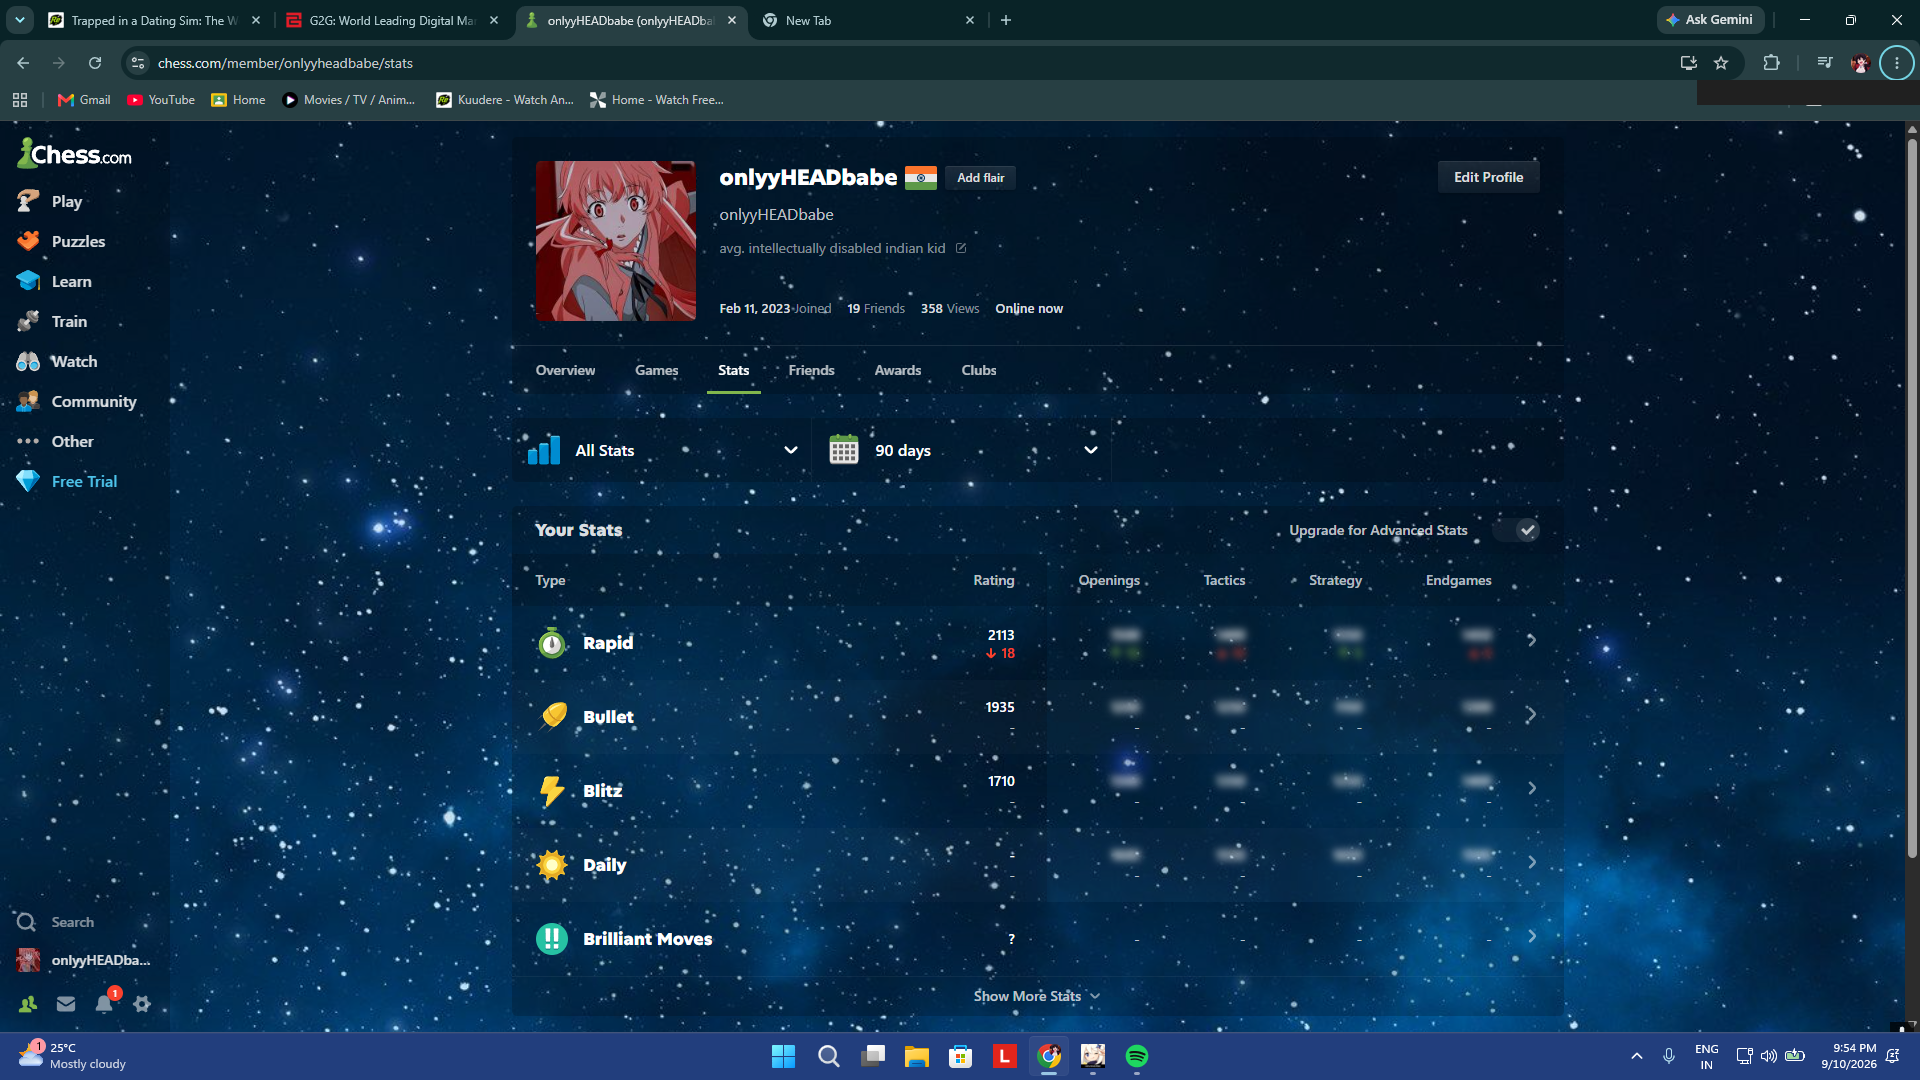Click the Brilliant Moves exclamation icon

(x=552, y=938)
